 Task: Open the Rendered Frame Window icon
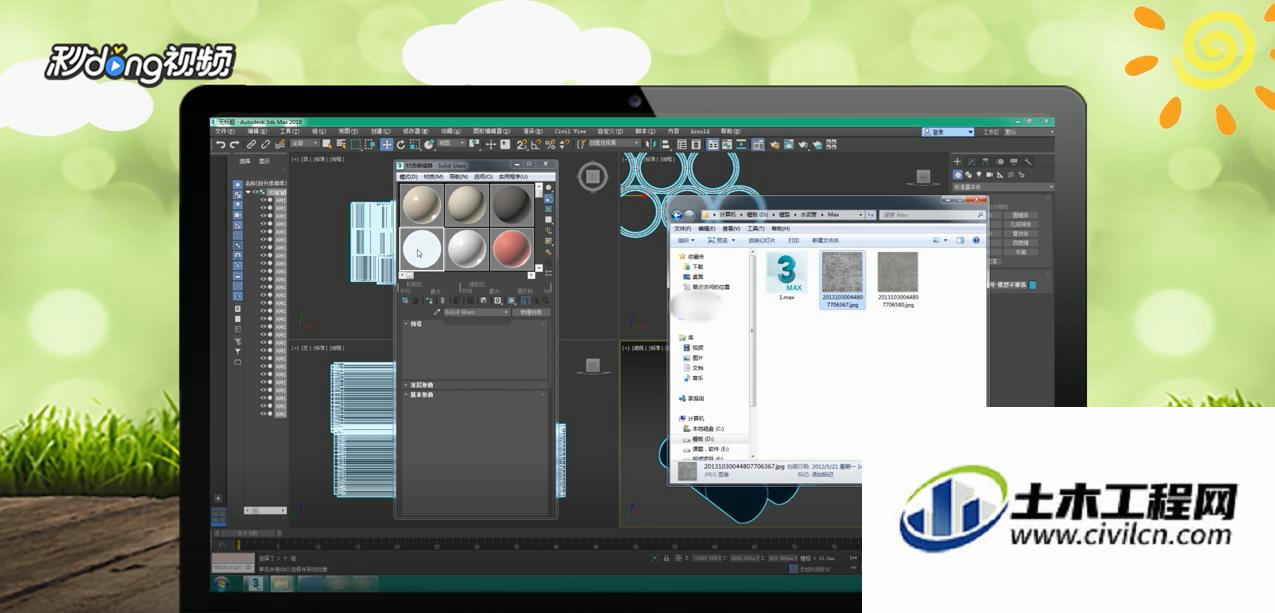point(789,144)
